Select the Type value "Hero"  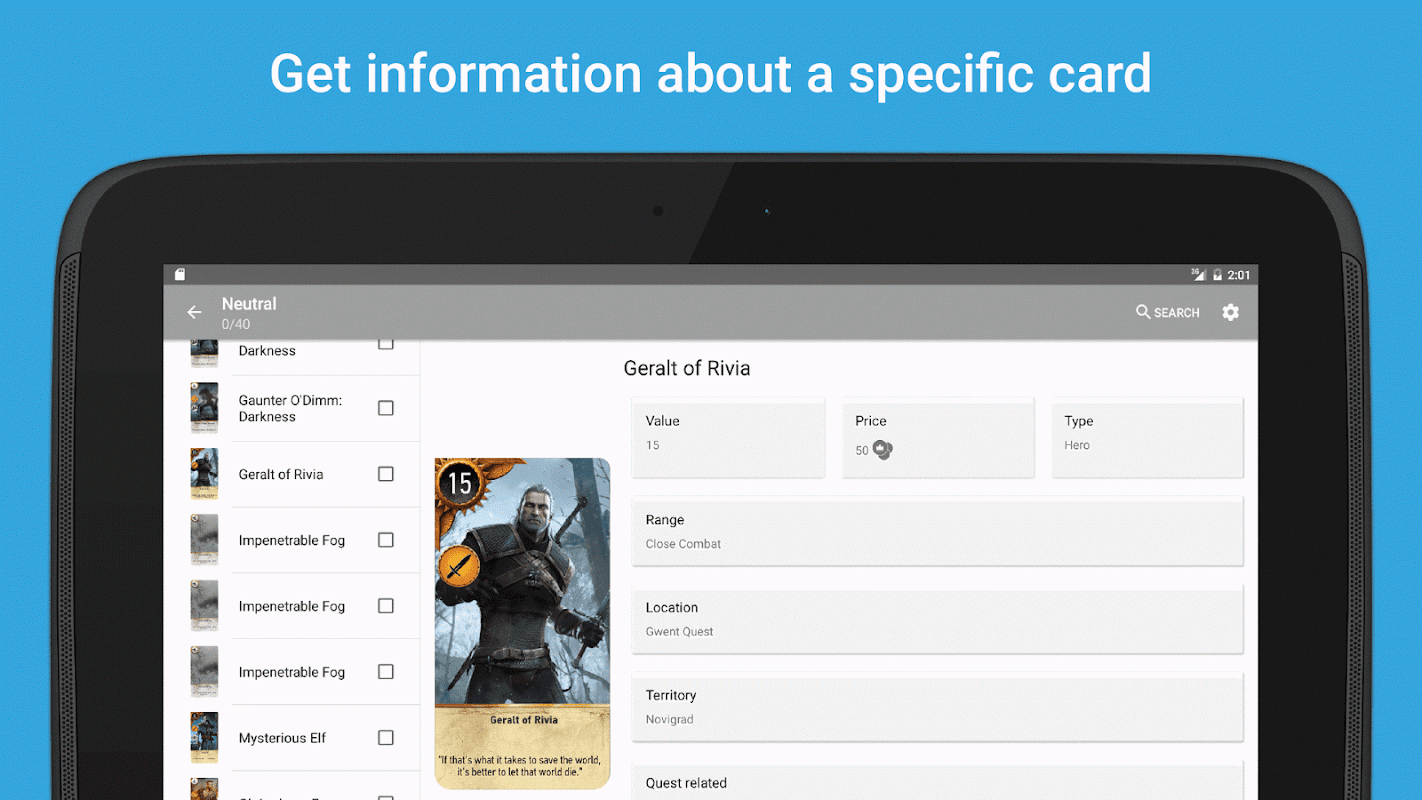[1077, 445]
